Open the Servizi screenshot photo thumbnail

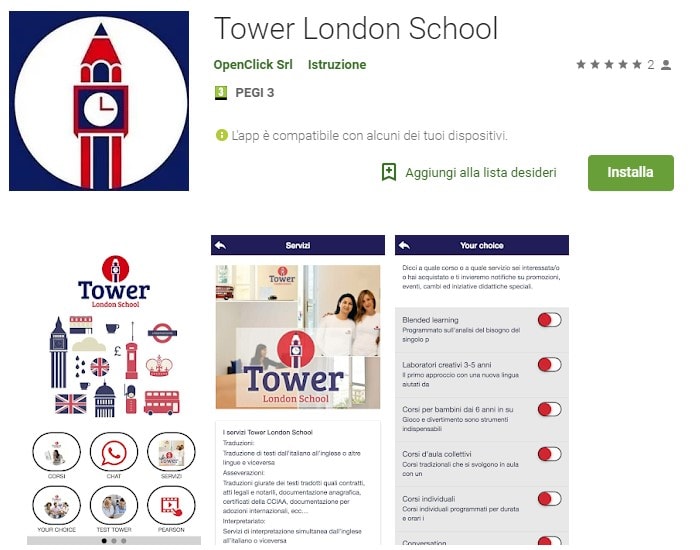point(298,337)
